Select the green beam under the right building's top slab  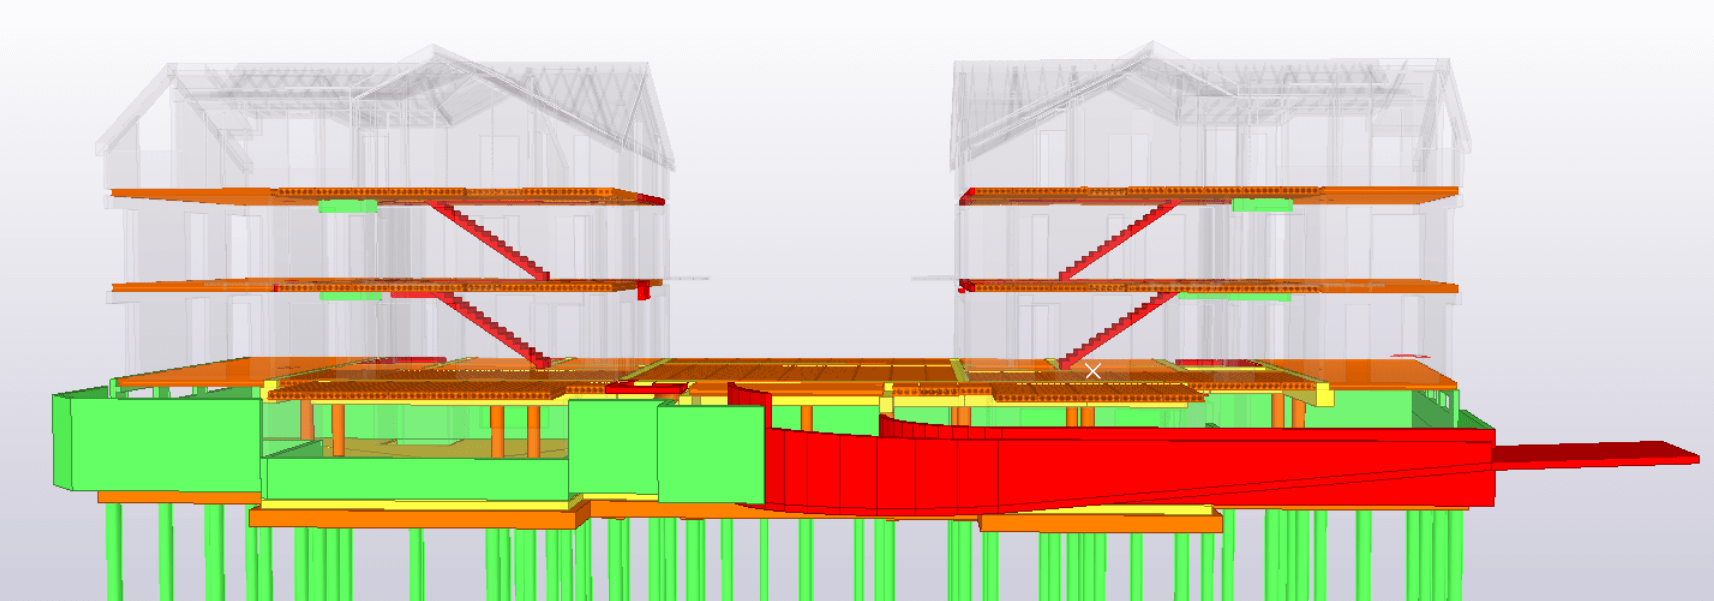point(1262,205)
